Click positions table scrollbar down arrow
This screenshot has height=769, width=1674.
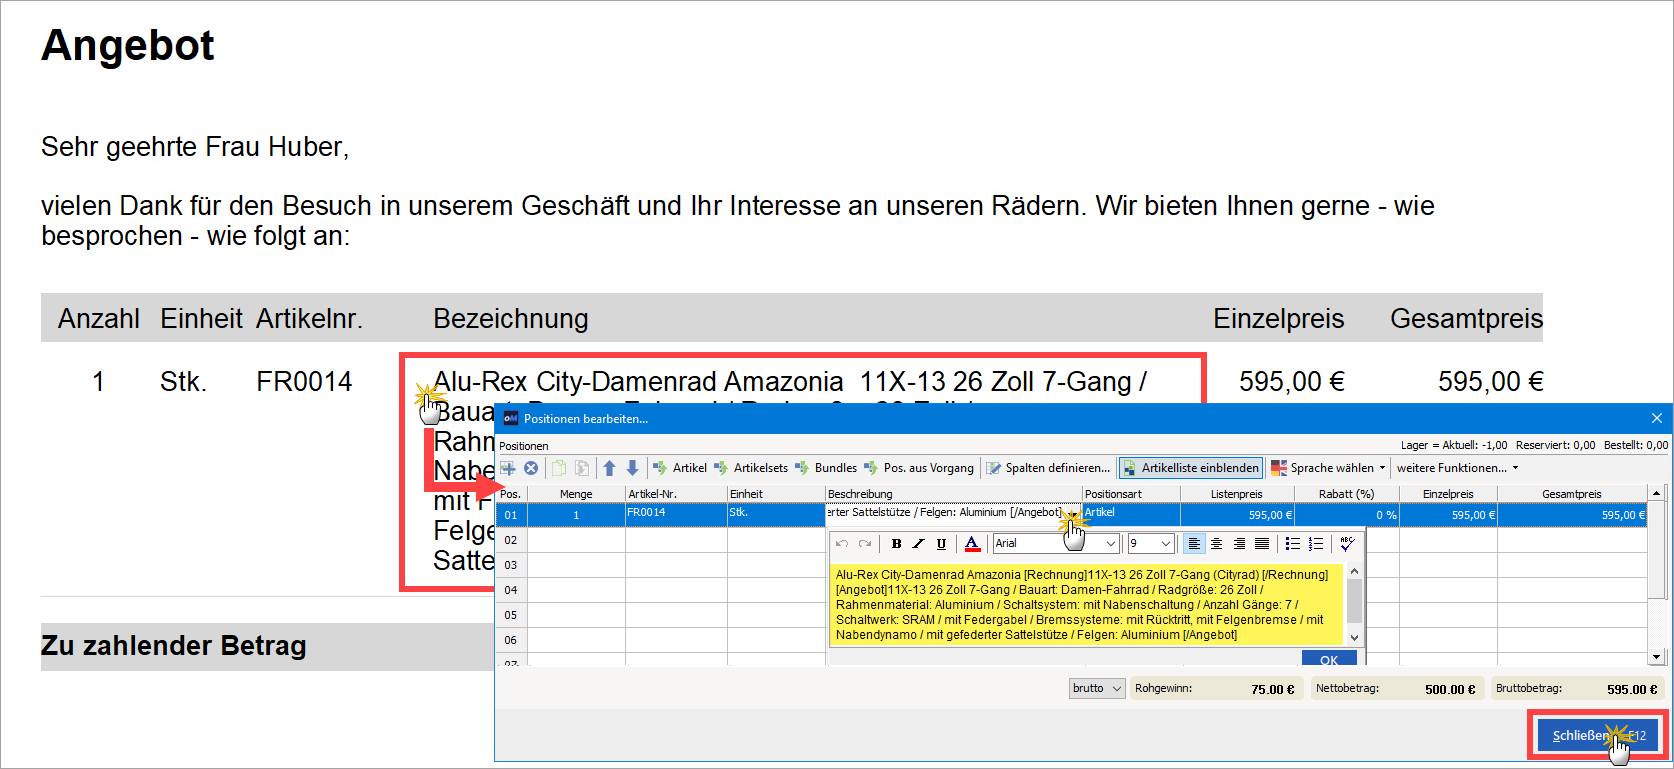tap(1656, 657)
